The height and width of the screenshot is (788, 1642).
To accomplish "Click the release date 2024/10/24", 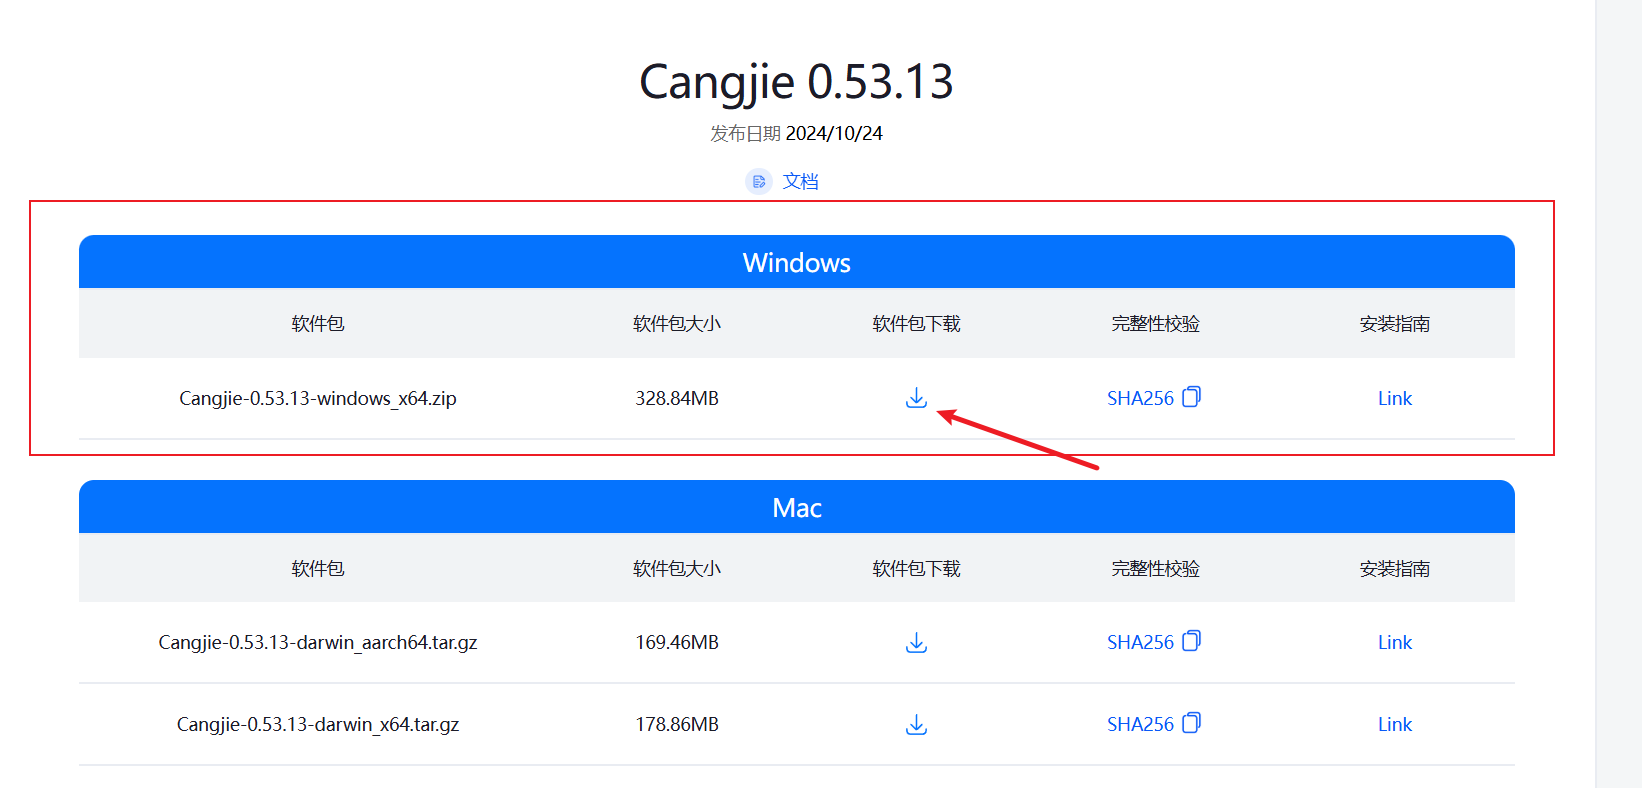I will 834,133.
